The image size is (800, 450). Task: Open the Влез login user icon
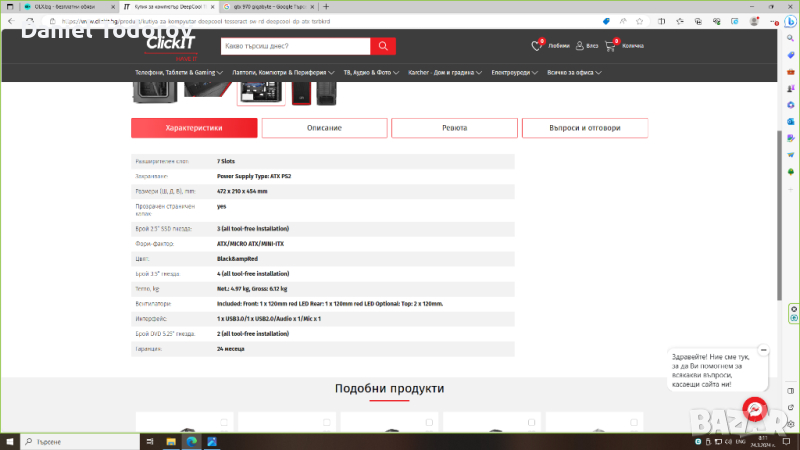coord(579,45)
